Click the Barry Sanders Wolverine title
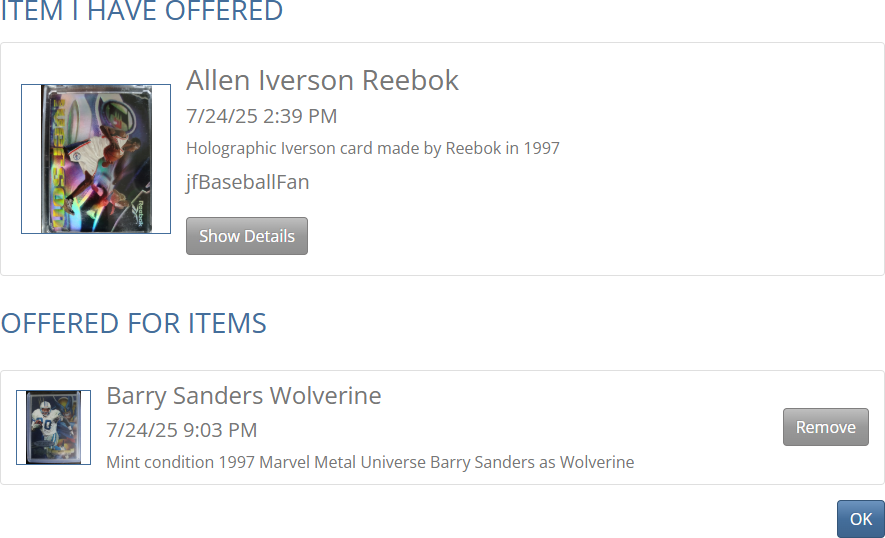The image size is (885, 538). (x=243, y=395)
